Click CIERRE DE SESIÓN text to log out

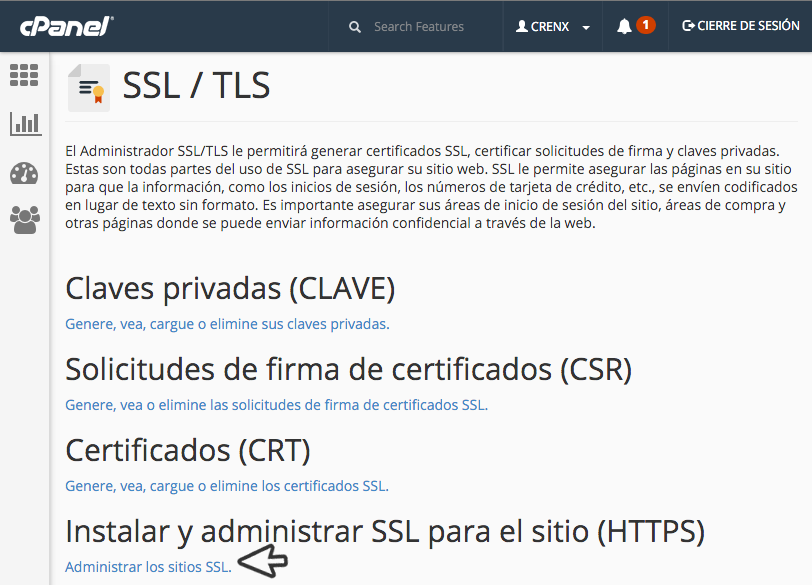(x=749, y=26)
